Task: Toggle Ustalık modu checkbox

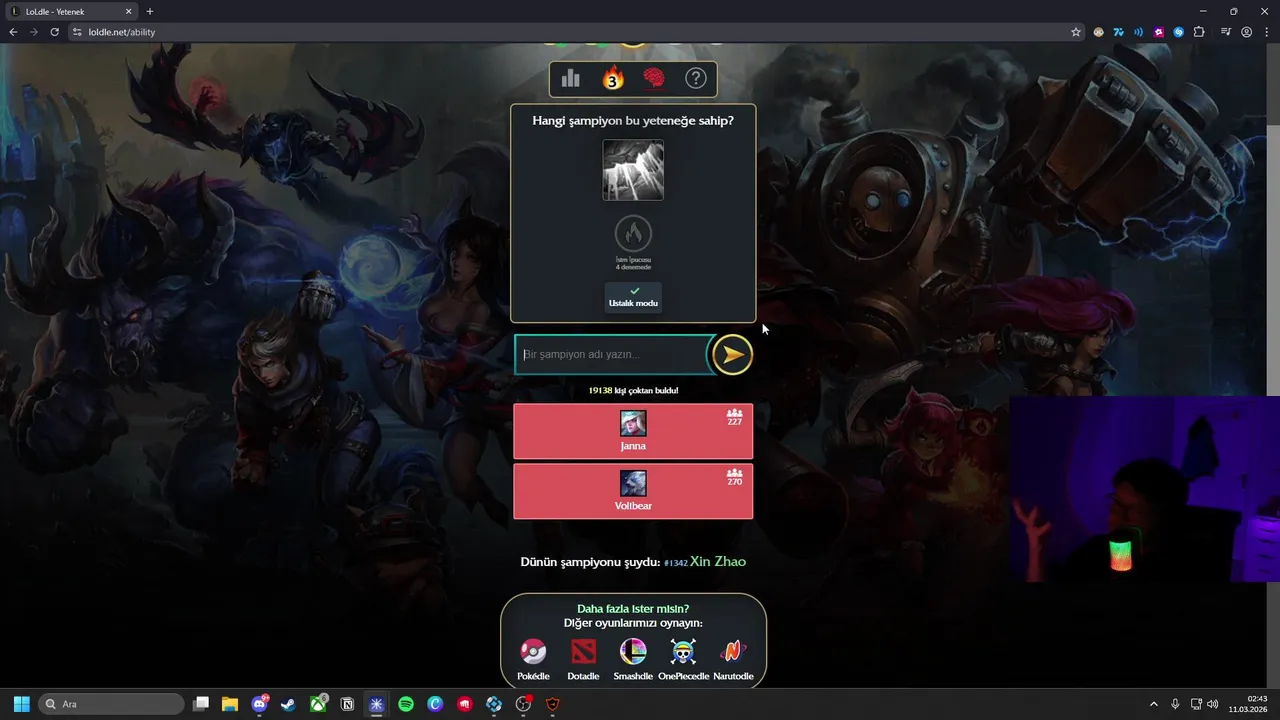Action: pyautogui.click(x=633, y=297)
